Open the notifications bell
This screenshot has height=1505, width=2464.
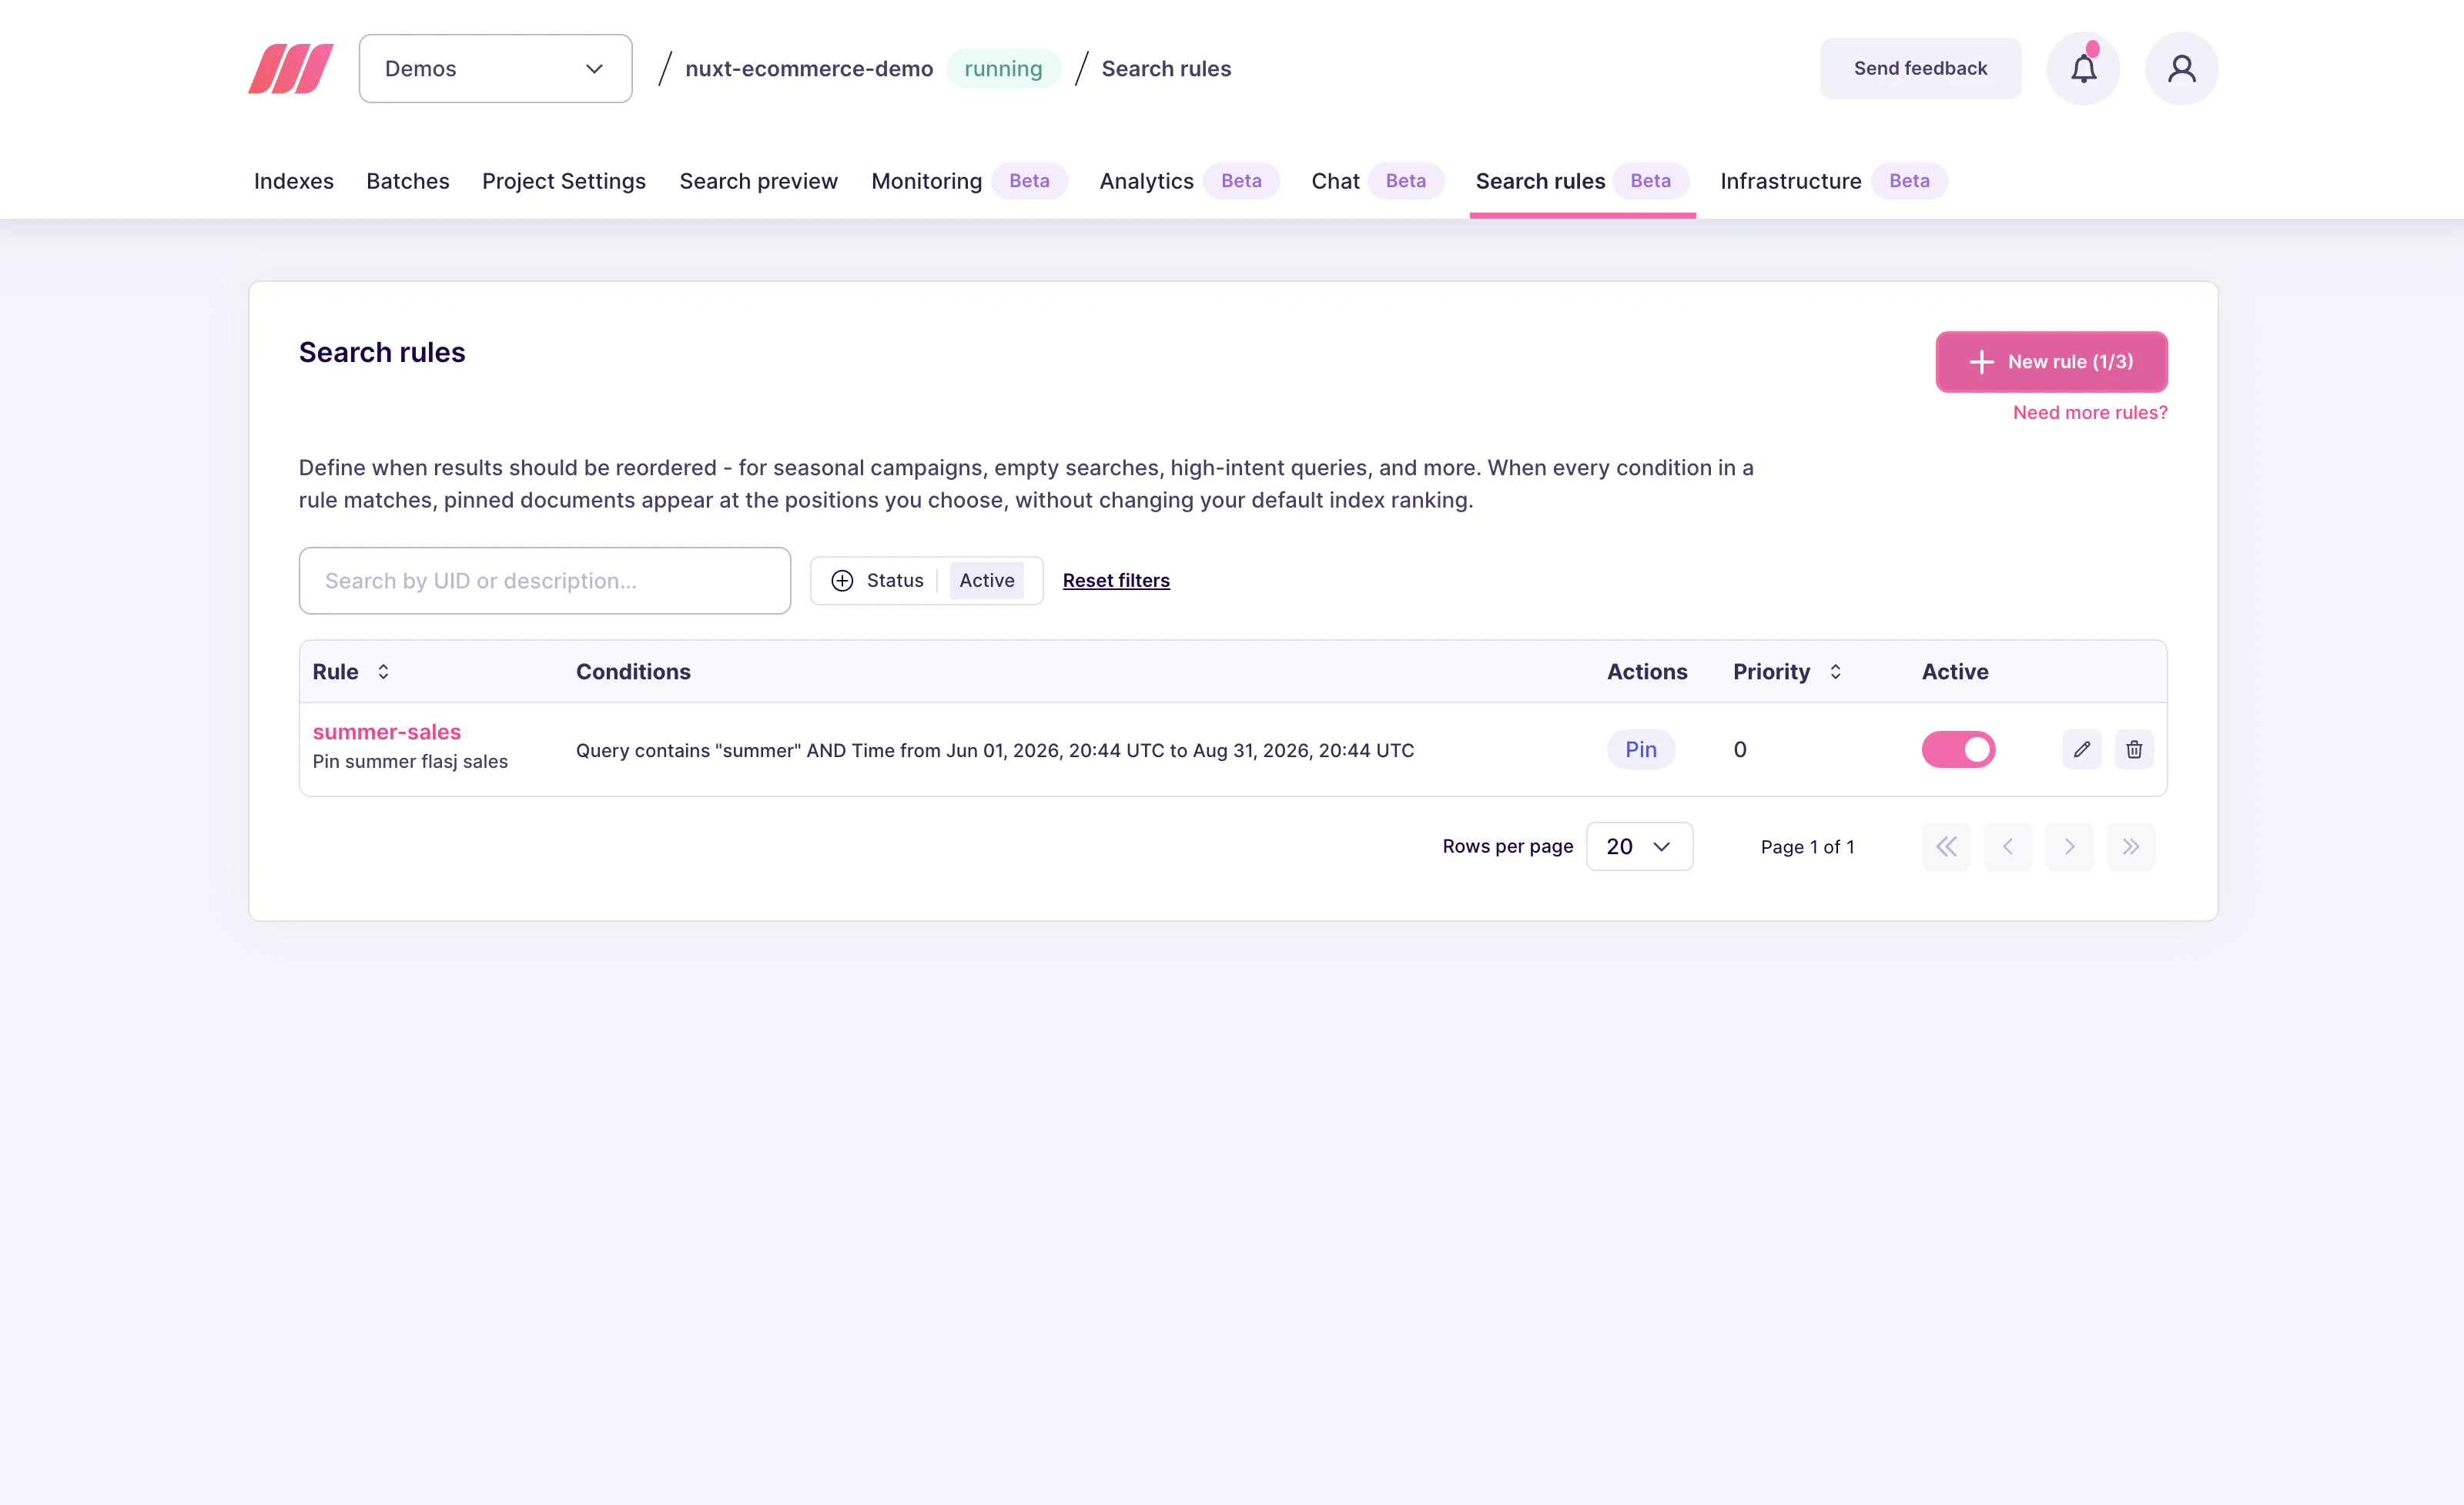click(2083, 68)
